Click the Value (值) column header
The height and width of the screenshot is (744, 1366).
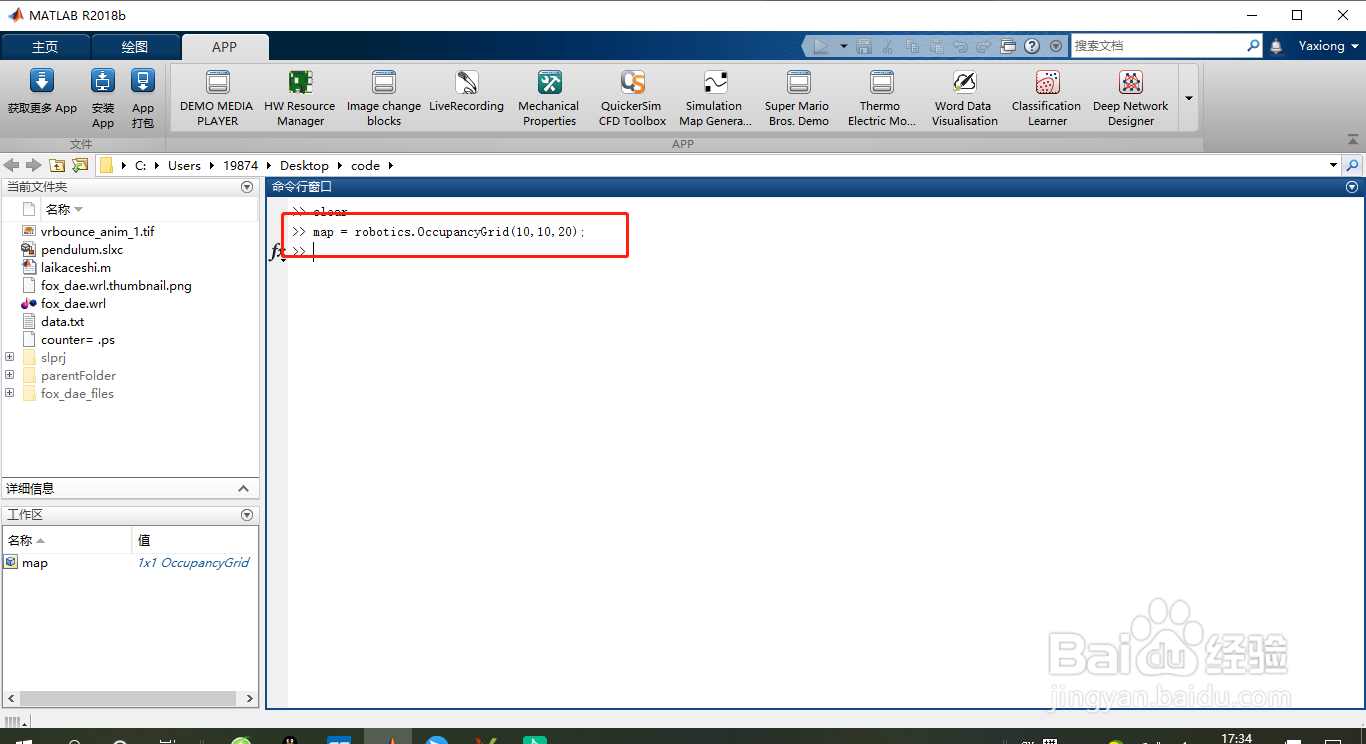click(x=195, y=540)
